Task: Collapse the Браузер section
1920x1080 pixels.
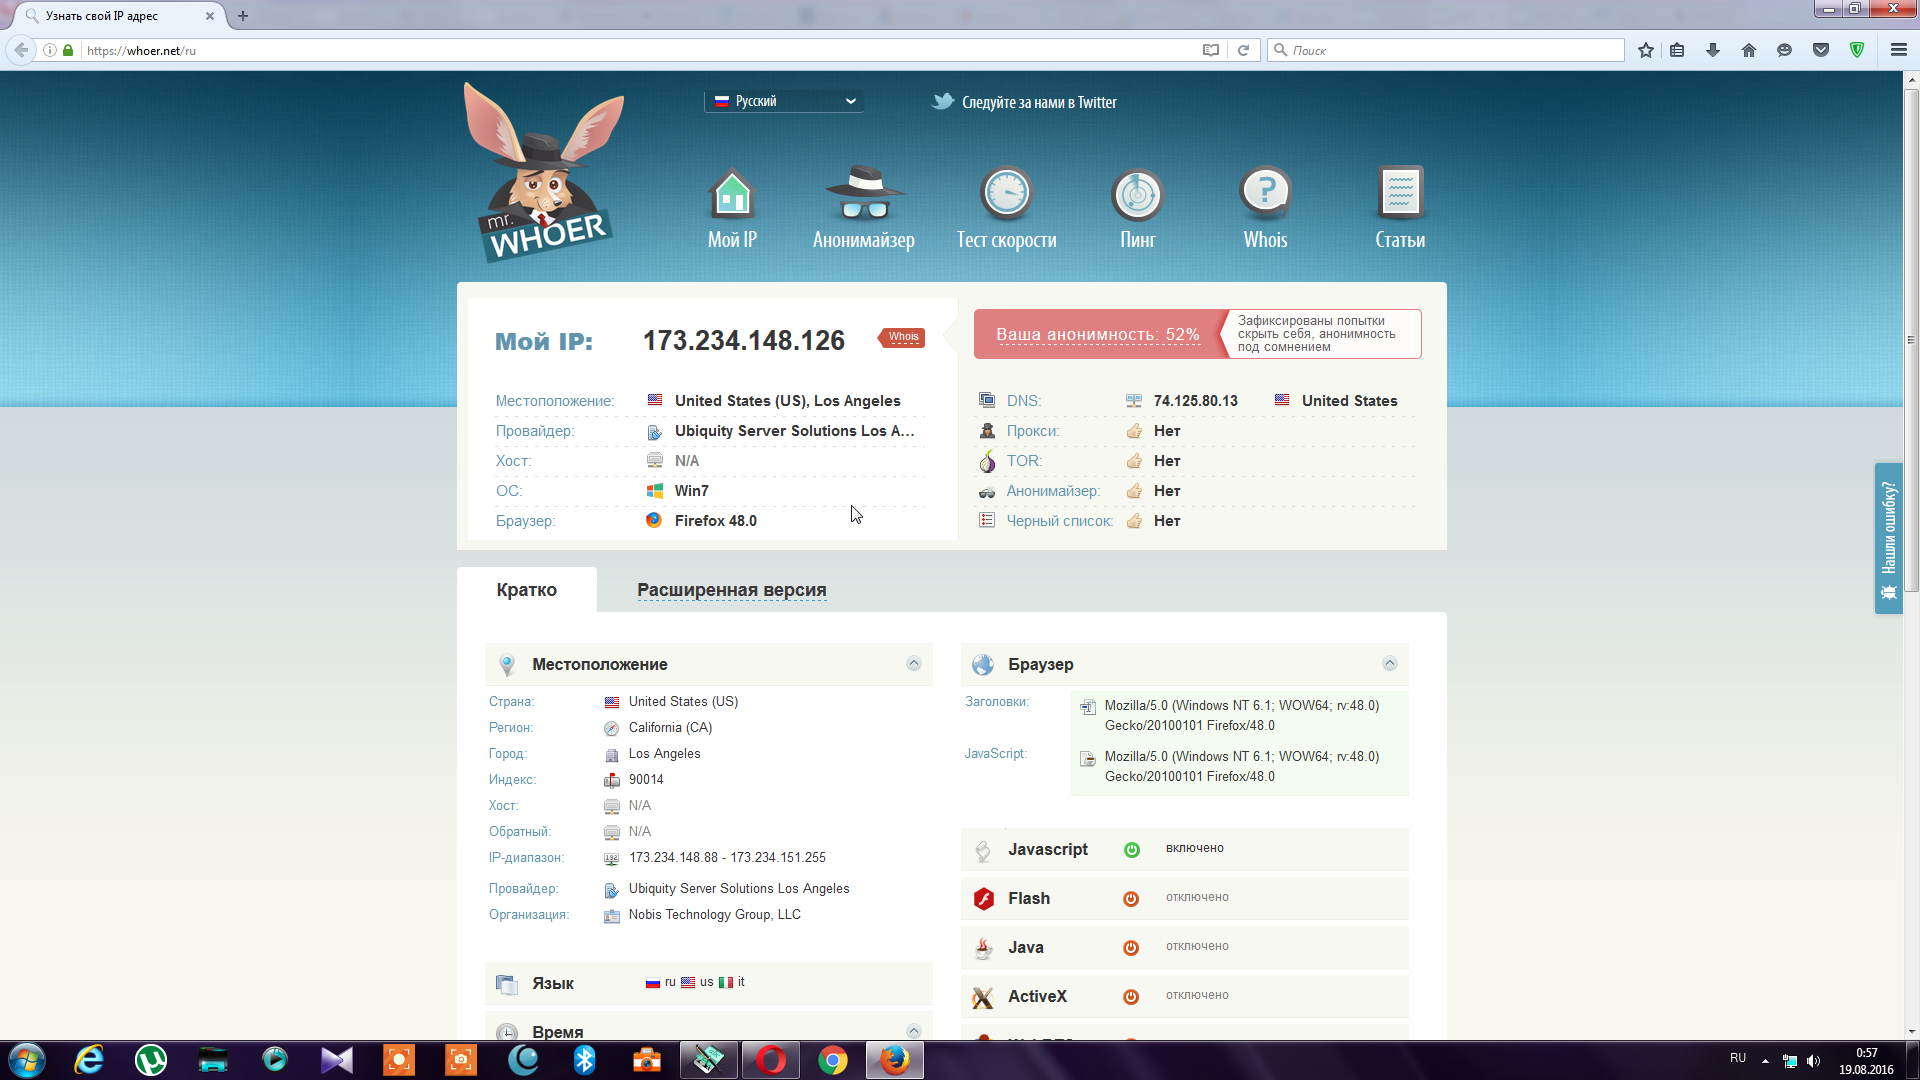Action: (1389, 663)
